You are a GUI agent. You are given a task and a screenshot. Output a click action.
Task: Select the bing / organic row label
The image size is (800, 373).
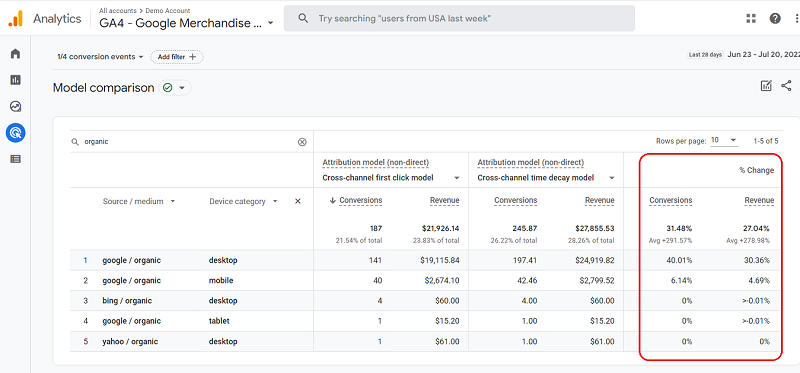click(x=127, y=301)
